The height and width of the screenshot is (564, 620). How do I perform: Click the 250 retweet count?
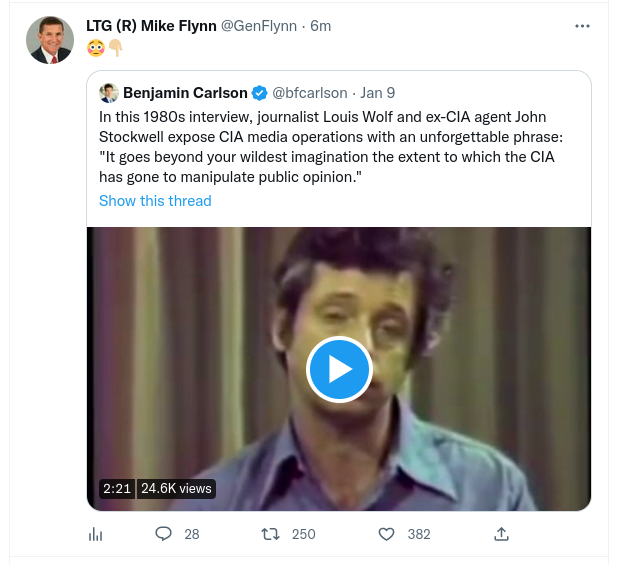303,534
